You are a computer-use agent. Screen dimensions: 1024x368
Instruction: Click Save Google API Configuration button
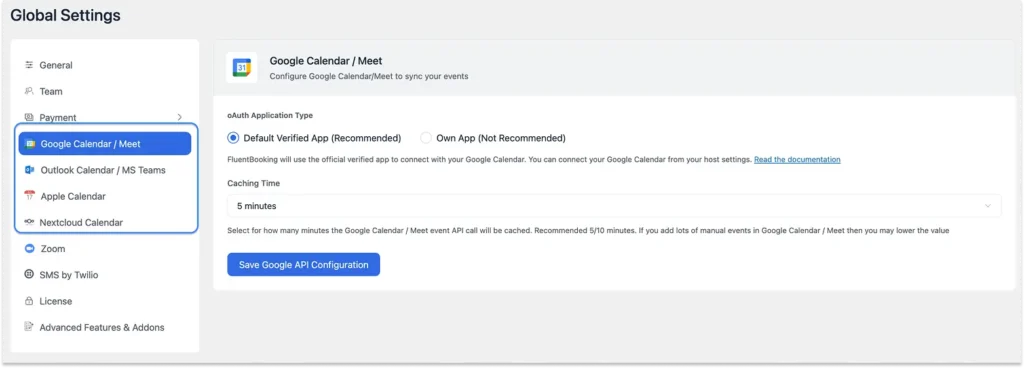coord(304,265)
